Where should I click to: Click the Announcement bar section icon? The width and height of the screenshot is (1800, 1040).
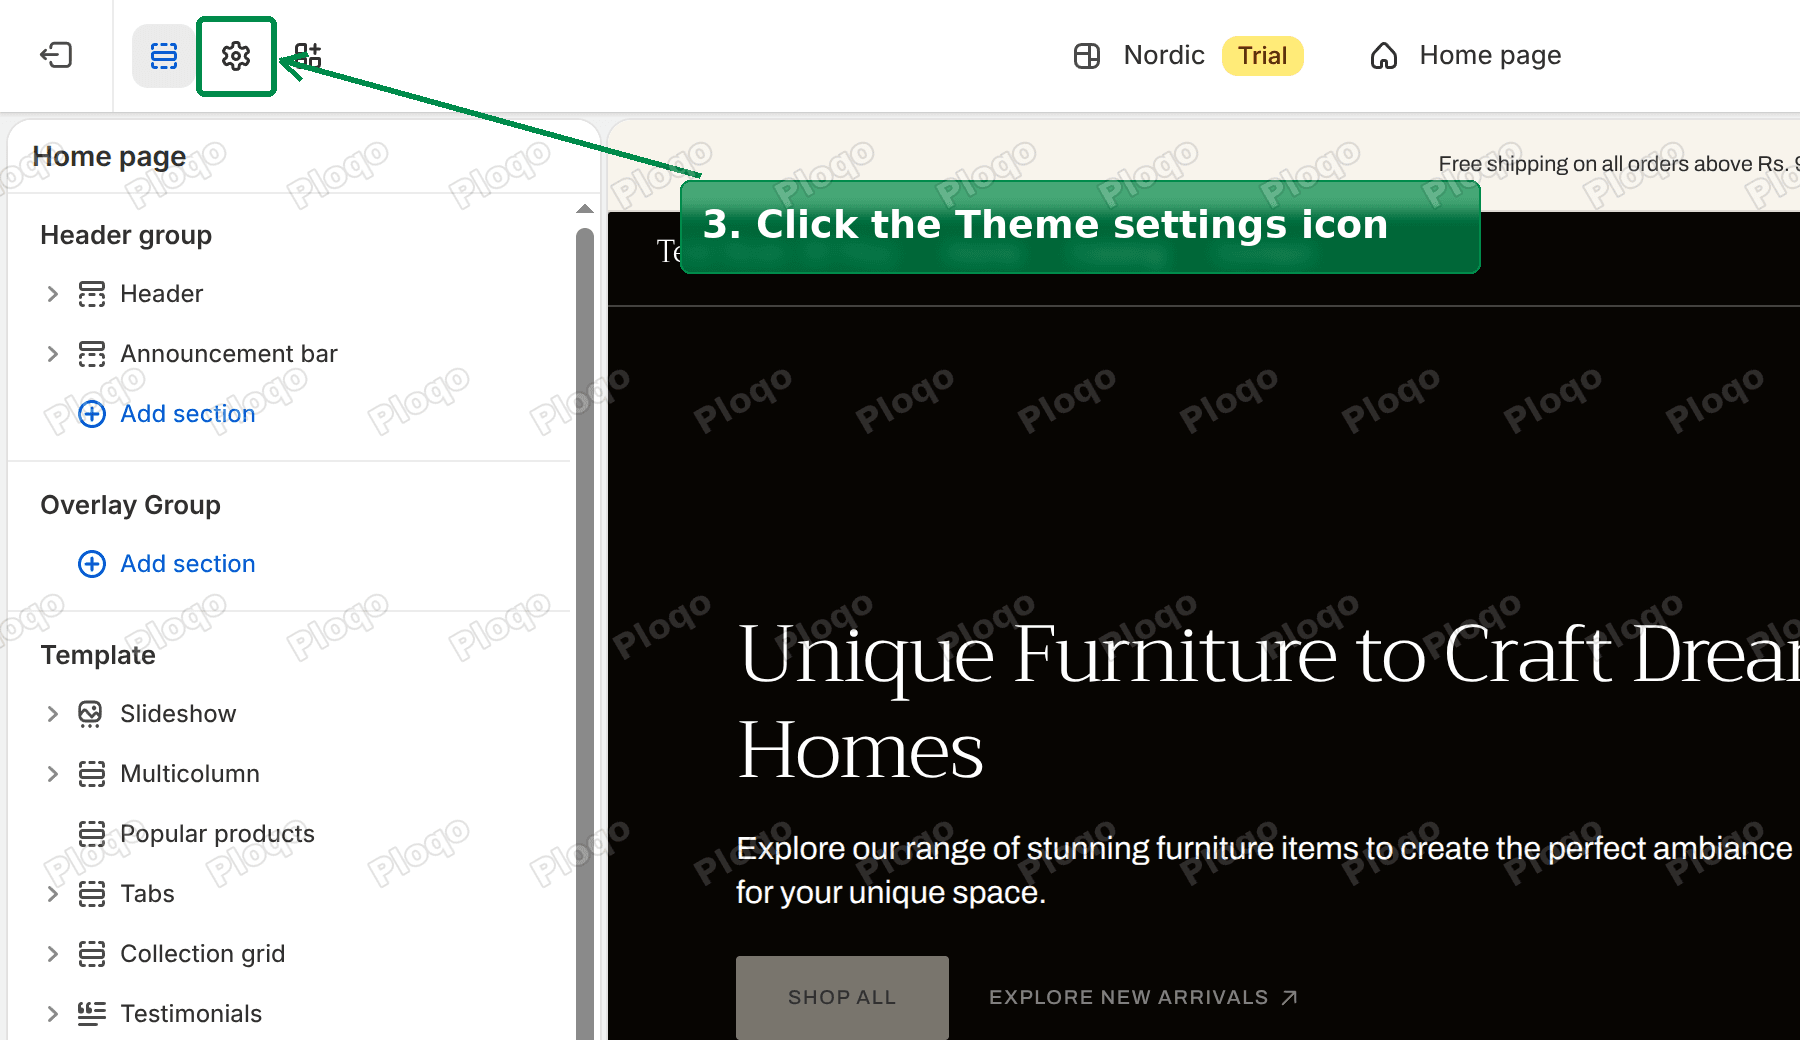point(92,354)
